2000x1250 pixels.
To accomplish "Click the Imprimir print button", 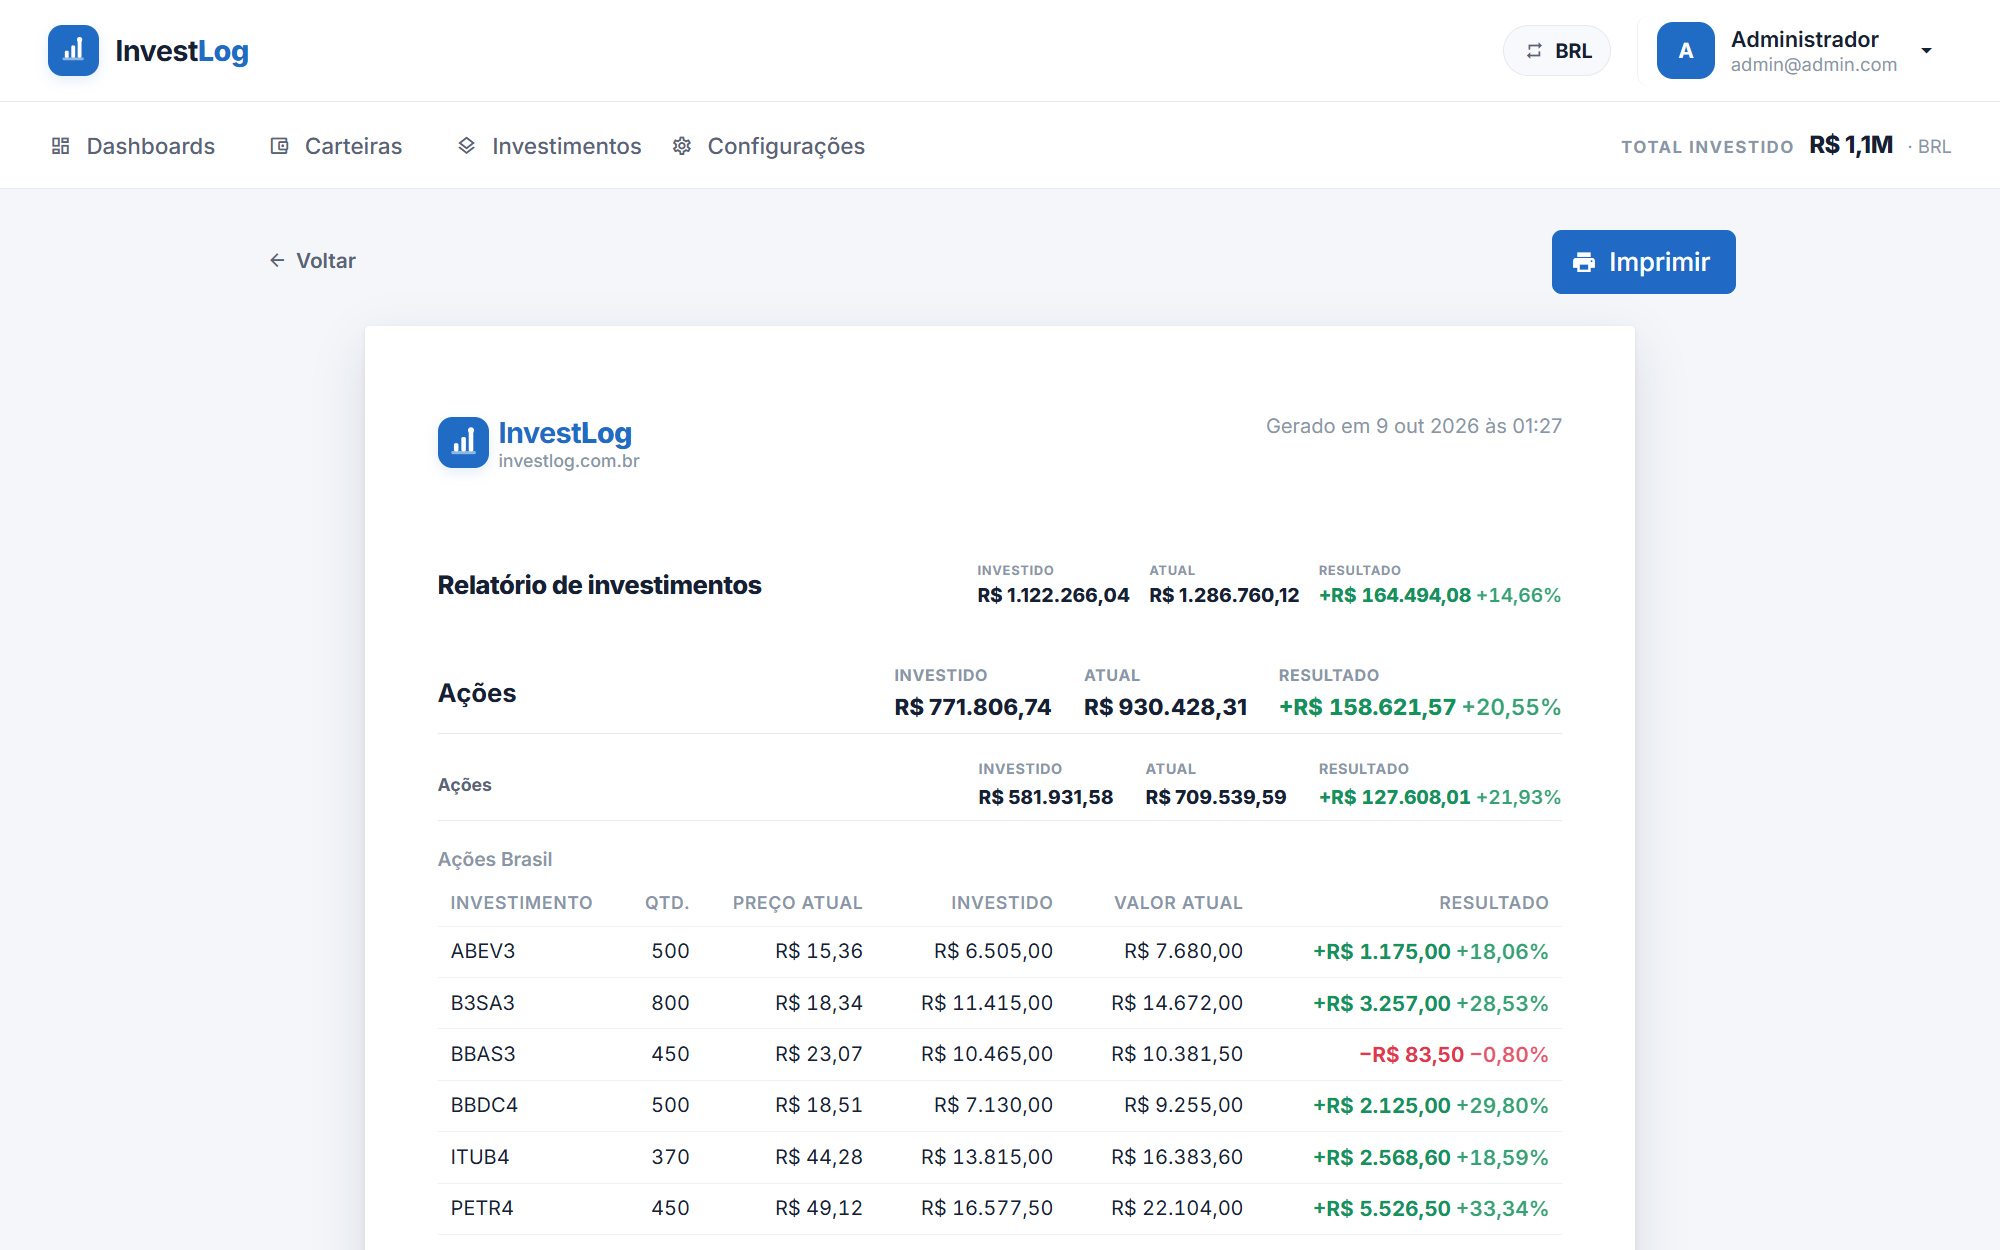I will [x=1643, y=262].
